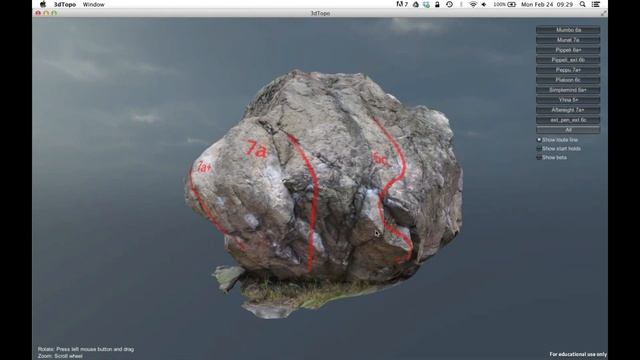Open Google Drive menu bar icon
The width and height of the screenshot is (640, 360).
416,4
